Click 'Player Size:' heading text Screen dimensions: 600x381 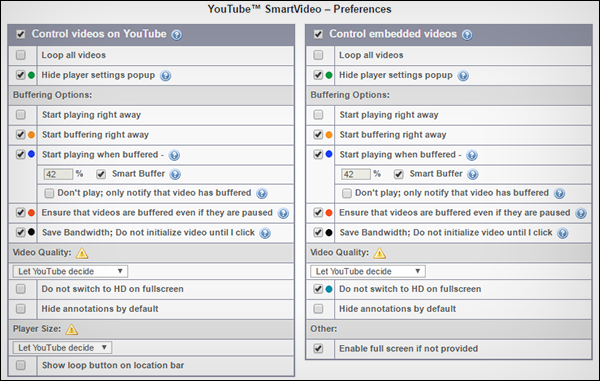coord(37,329)
